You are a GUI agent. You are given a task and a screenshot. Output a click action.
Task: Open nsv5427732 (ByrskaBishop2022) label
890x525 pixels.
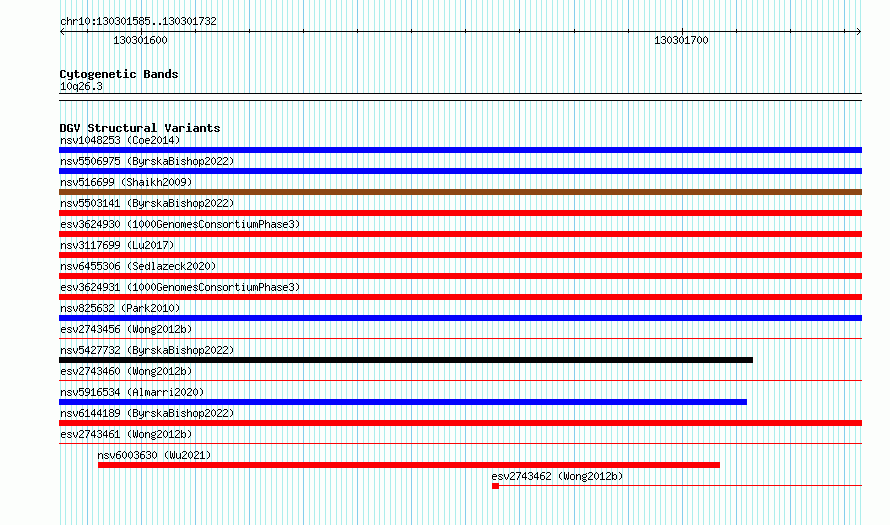(x=147, y=350)
